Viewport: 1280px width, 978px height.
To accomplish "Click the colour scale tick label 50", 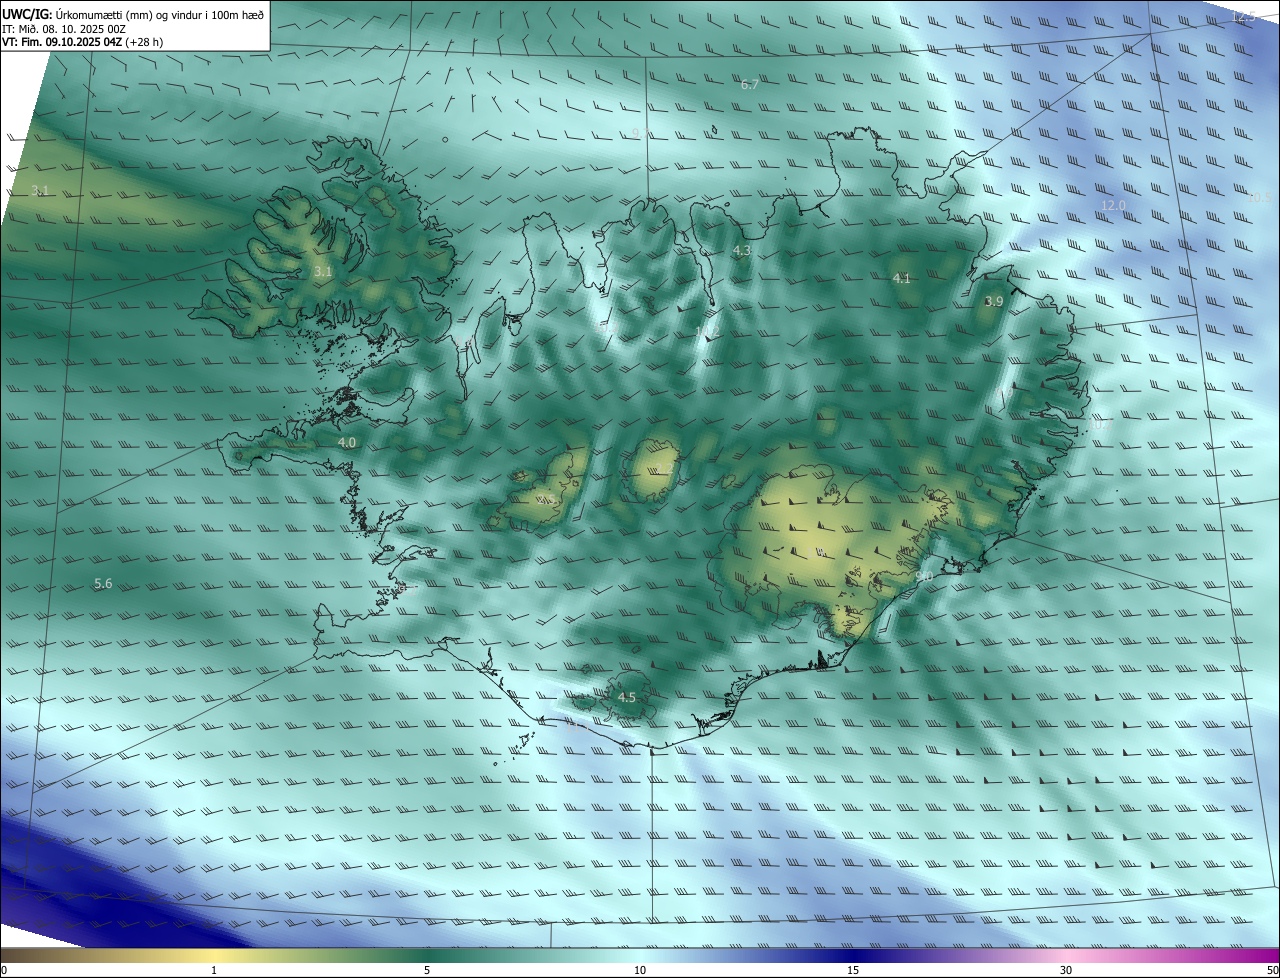I will [1272, 971].
